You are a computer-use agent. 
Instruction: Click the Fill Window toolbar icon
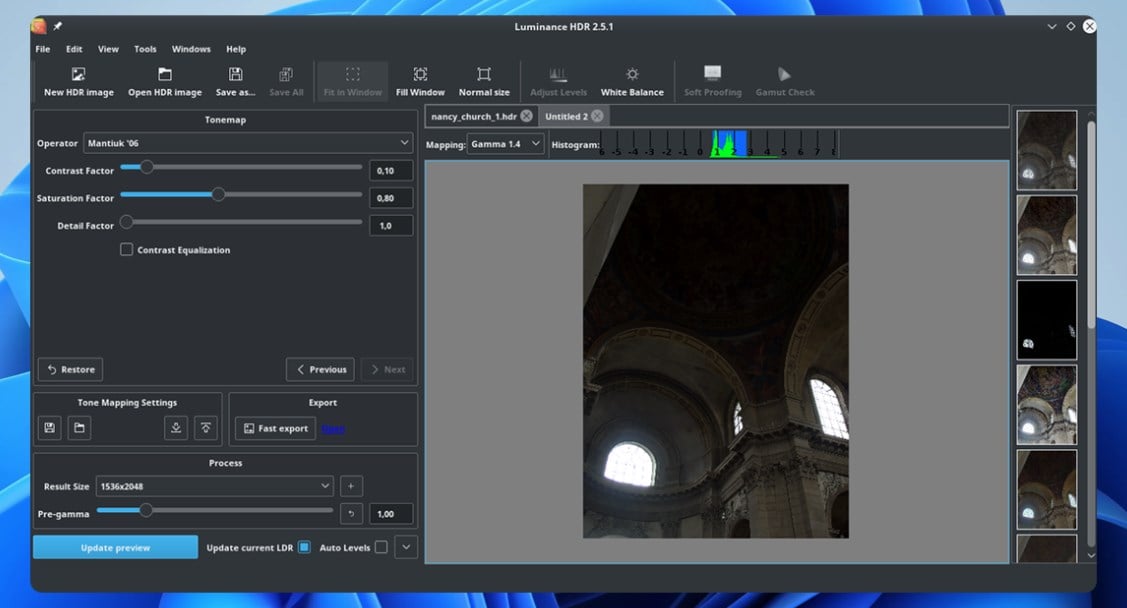[420, 75]
